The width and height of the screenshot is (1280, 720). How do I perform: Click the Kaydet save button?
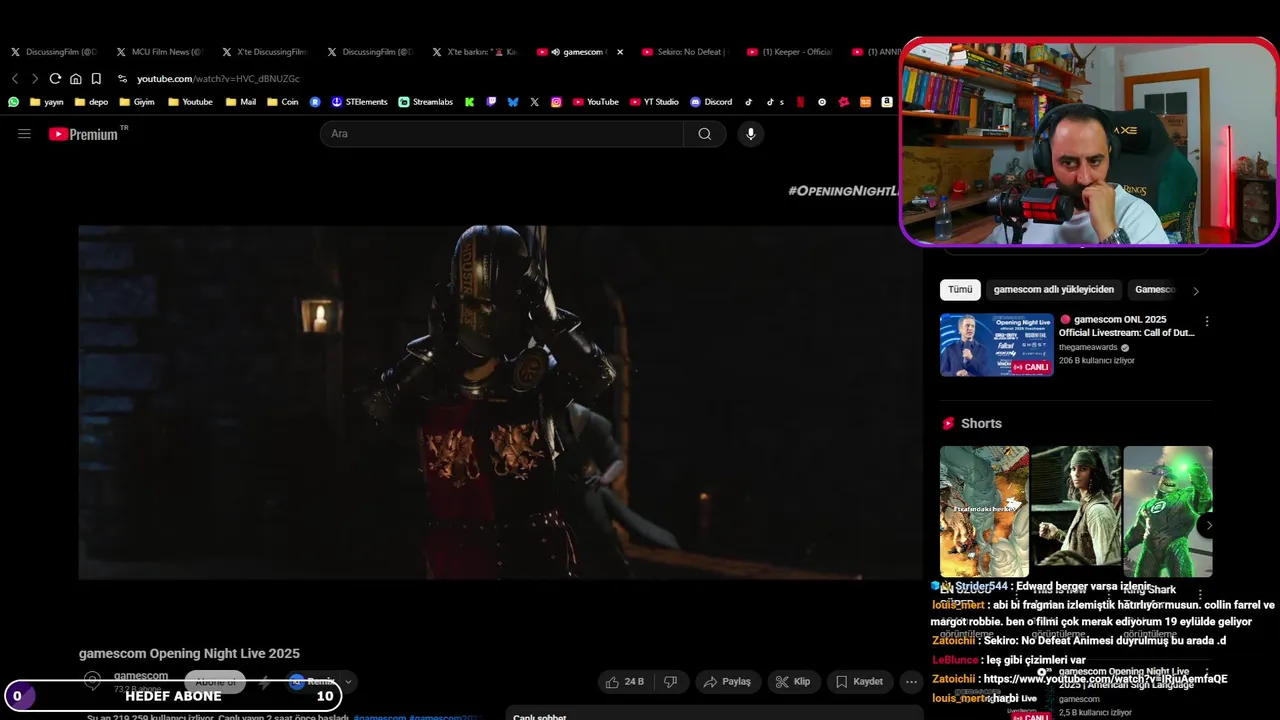point(859,682)
